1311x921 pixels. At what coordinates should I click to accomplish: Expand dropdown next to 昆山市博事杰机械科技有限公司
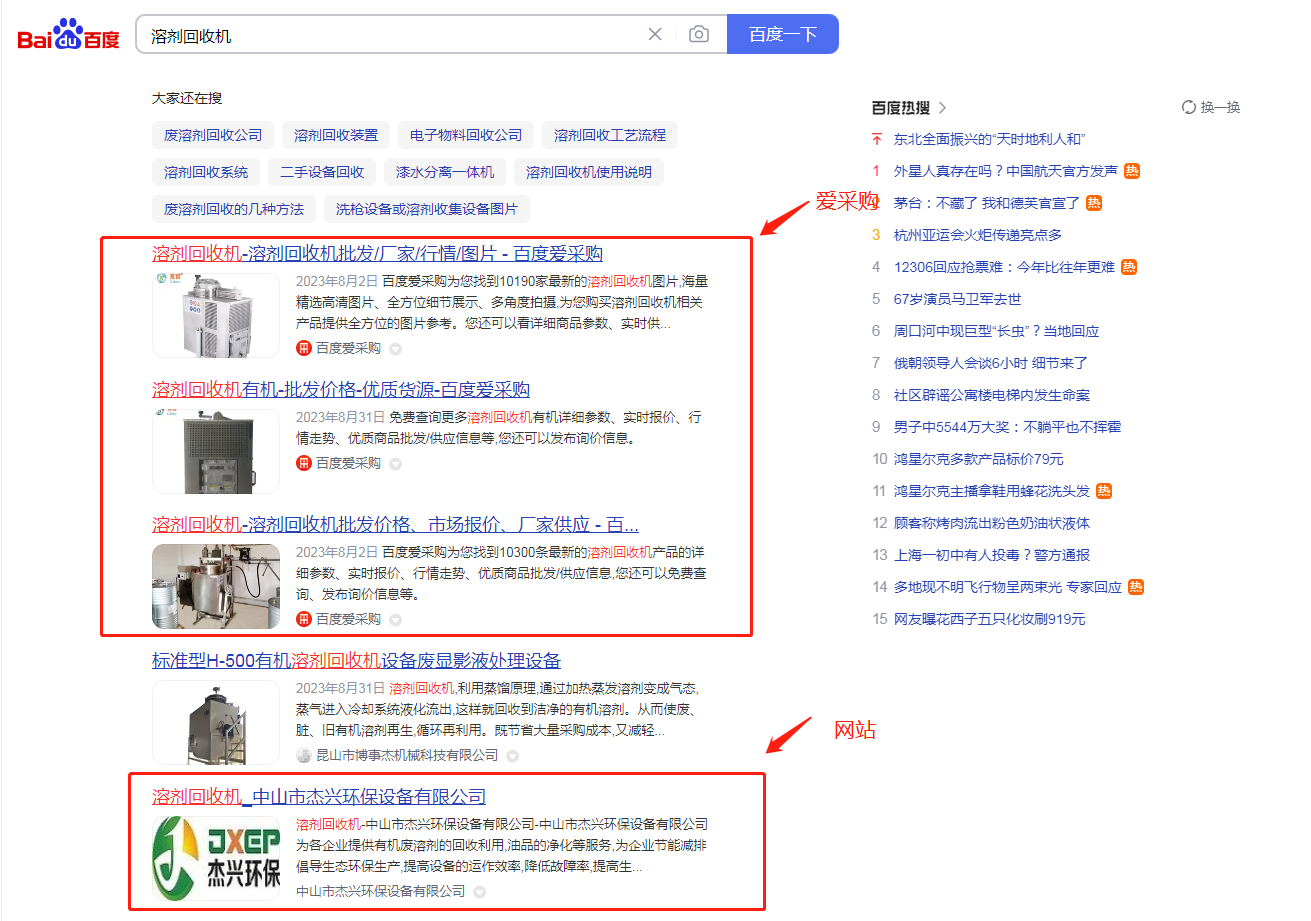512,756
